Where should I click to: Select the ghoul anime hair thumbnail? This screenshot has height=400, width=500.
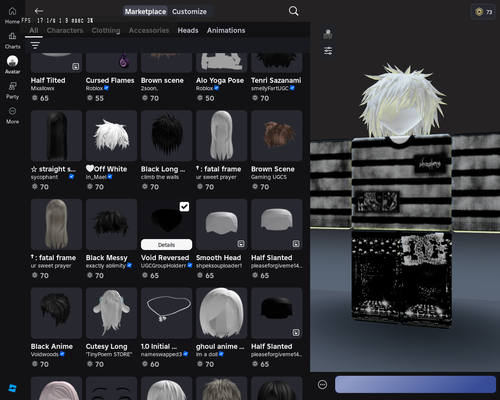[x=221, y=313]
